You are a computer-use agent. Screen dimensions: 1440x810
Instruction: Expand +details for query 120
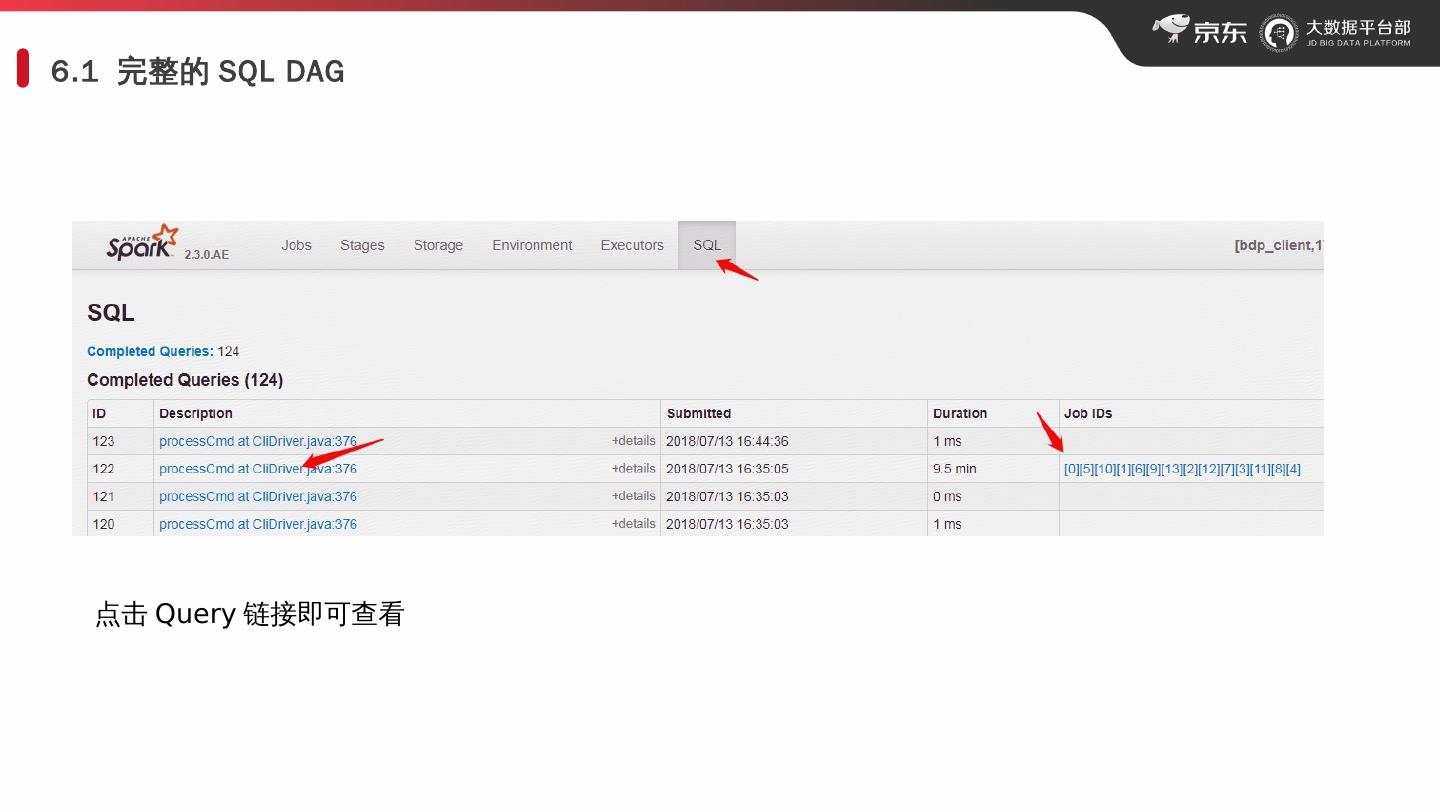[x=633, y=524]
